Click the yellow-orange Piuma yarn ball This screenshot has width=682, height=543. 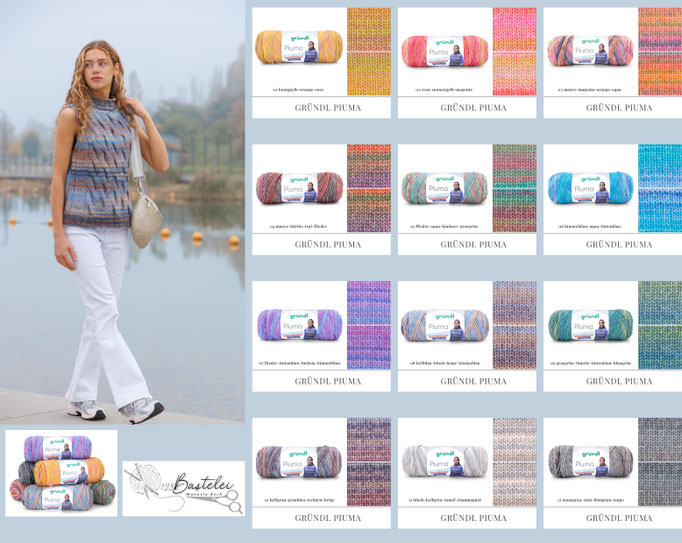point(299,47)
